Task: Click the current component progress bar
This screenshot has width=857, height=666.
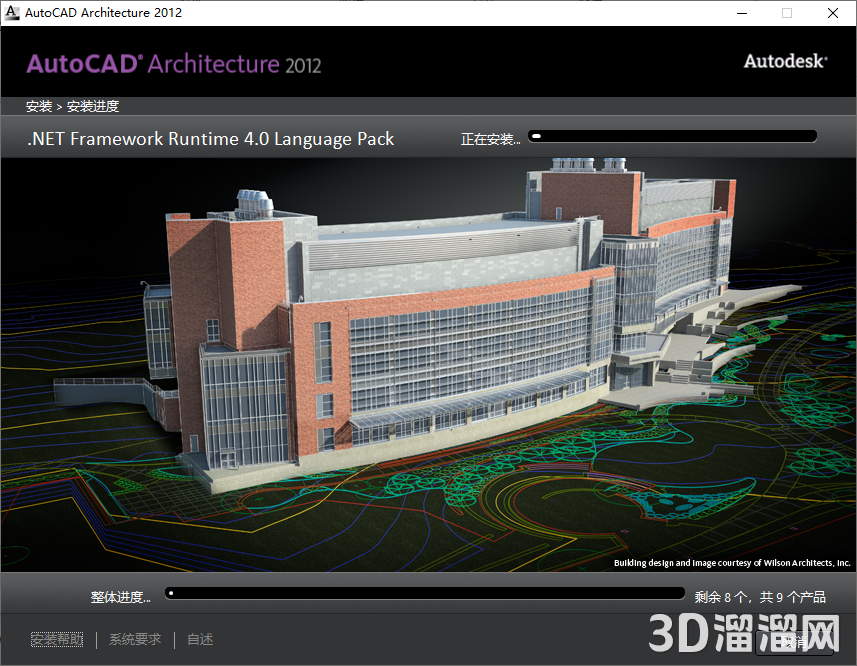Action: pyautogui.click(x=673, y=136)
